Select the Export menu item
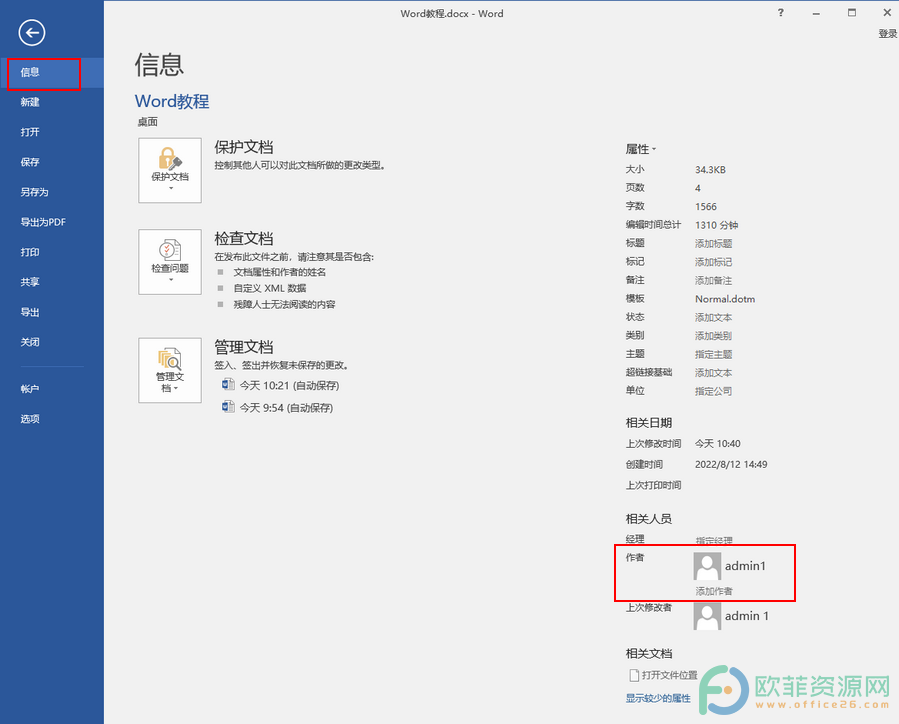The image size is (899, 724). point(52,312)
